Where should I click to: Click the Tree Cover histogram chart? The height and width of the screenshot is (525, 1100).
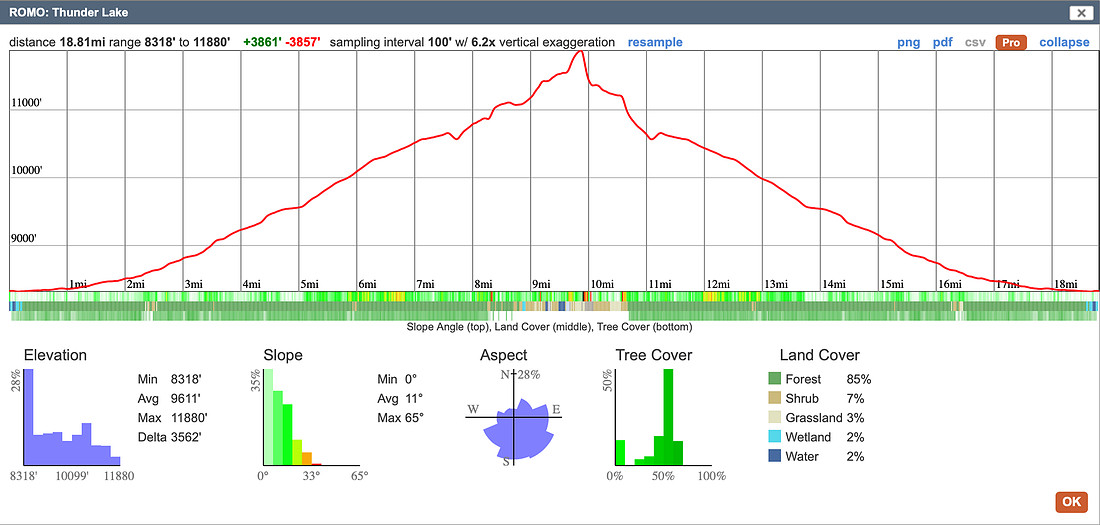[663, 417]
